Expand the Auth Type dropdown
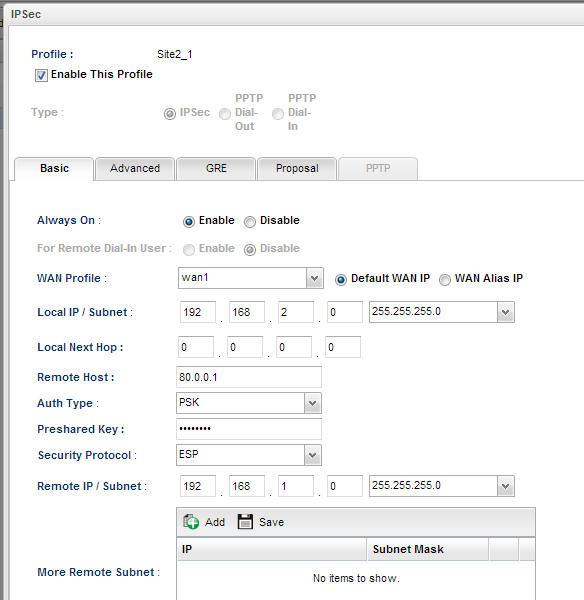Viewport: 584px width, 600px height. tap(313, 403)
